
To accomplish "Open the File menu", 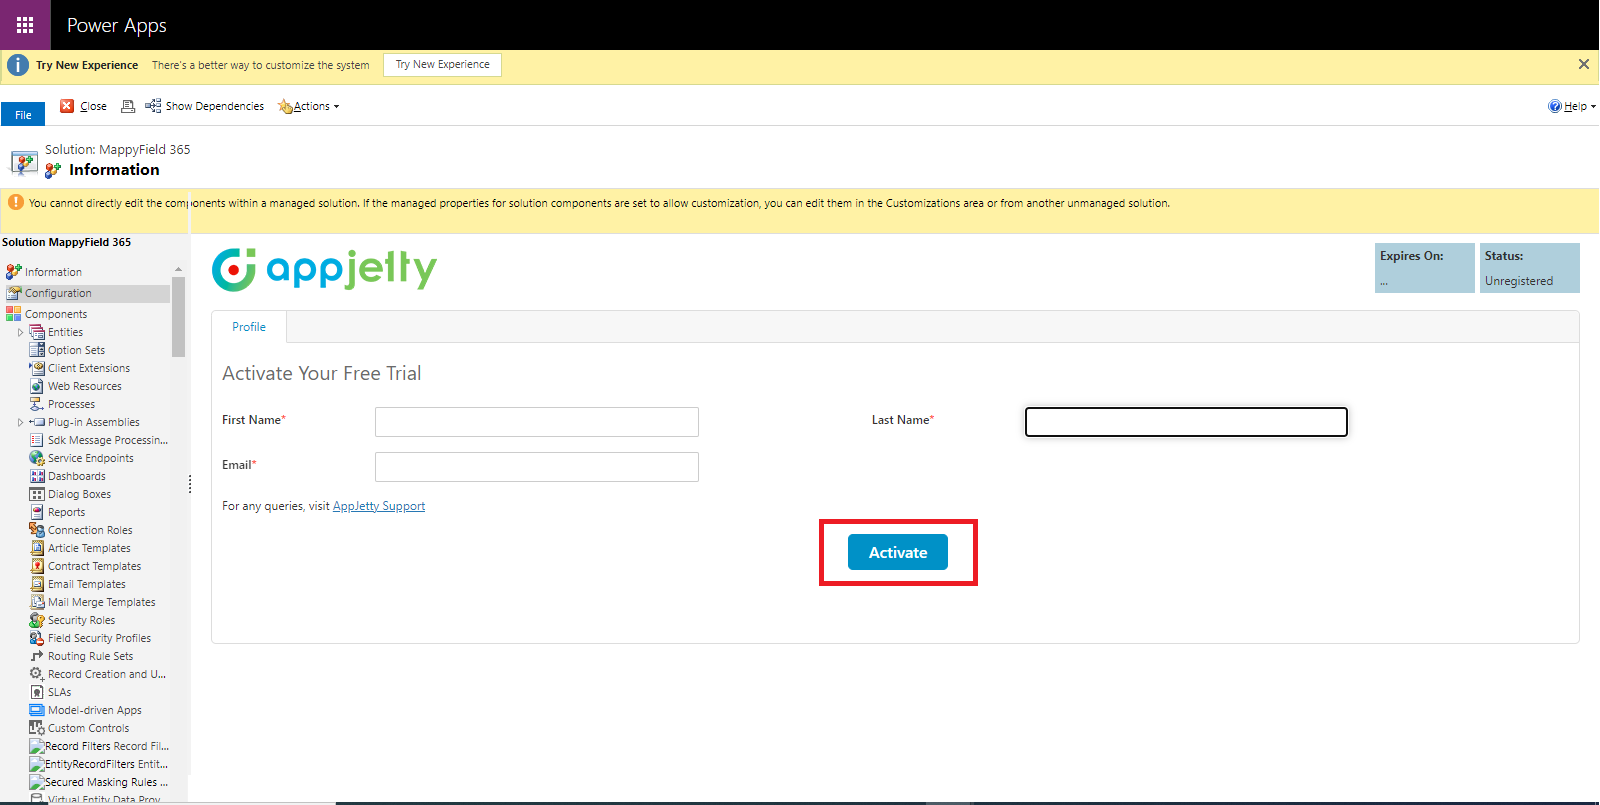I will 23,114.
